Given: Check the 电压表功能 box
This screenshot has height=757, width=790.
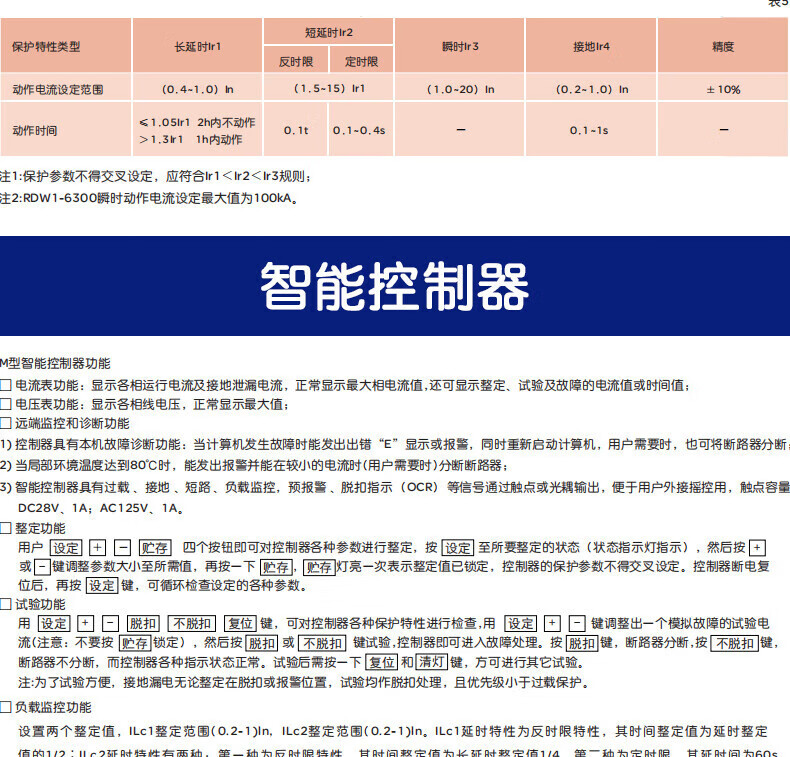Looking at the screenshot, I should pos(6,404).
